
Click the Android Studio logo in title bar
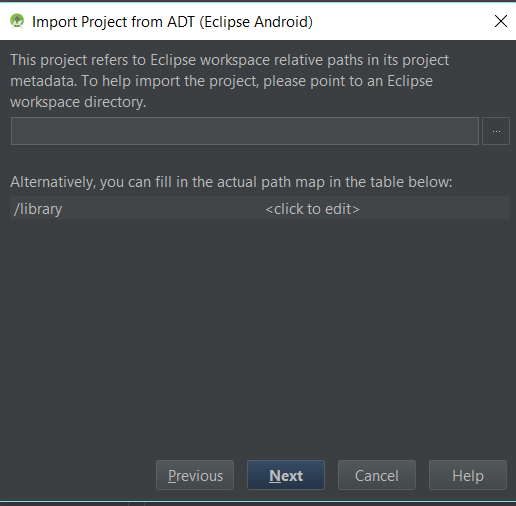tap(17, 21)
